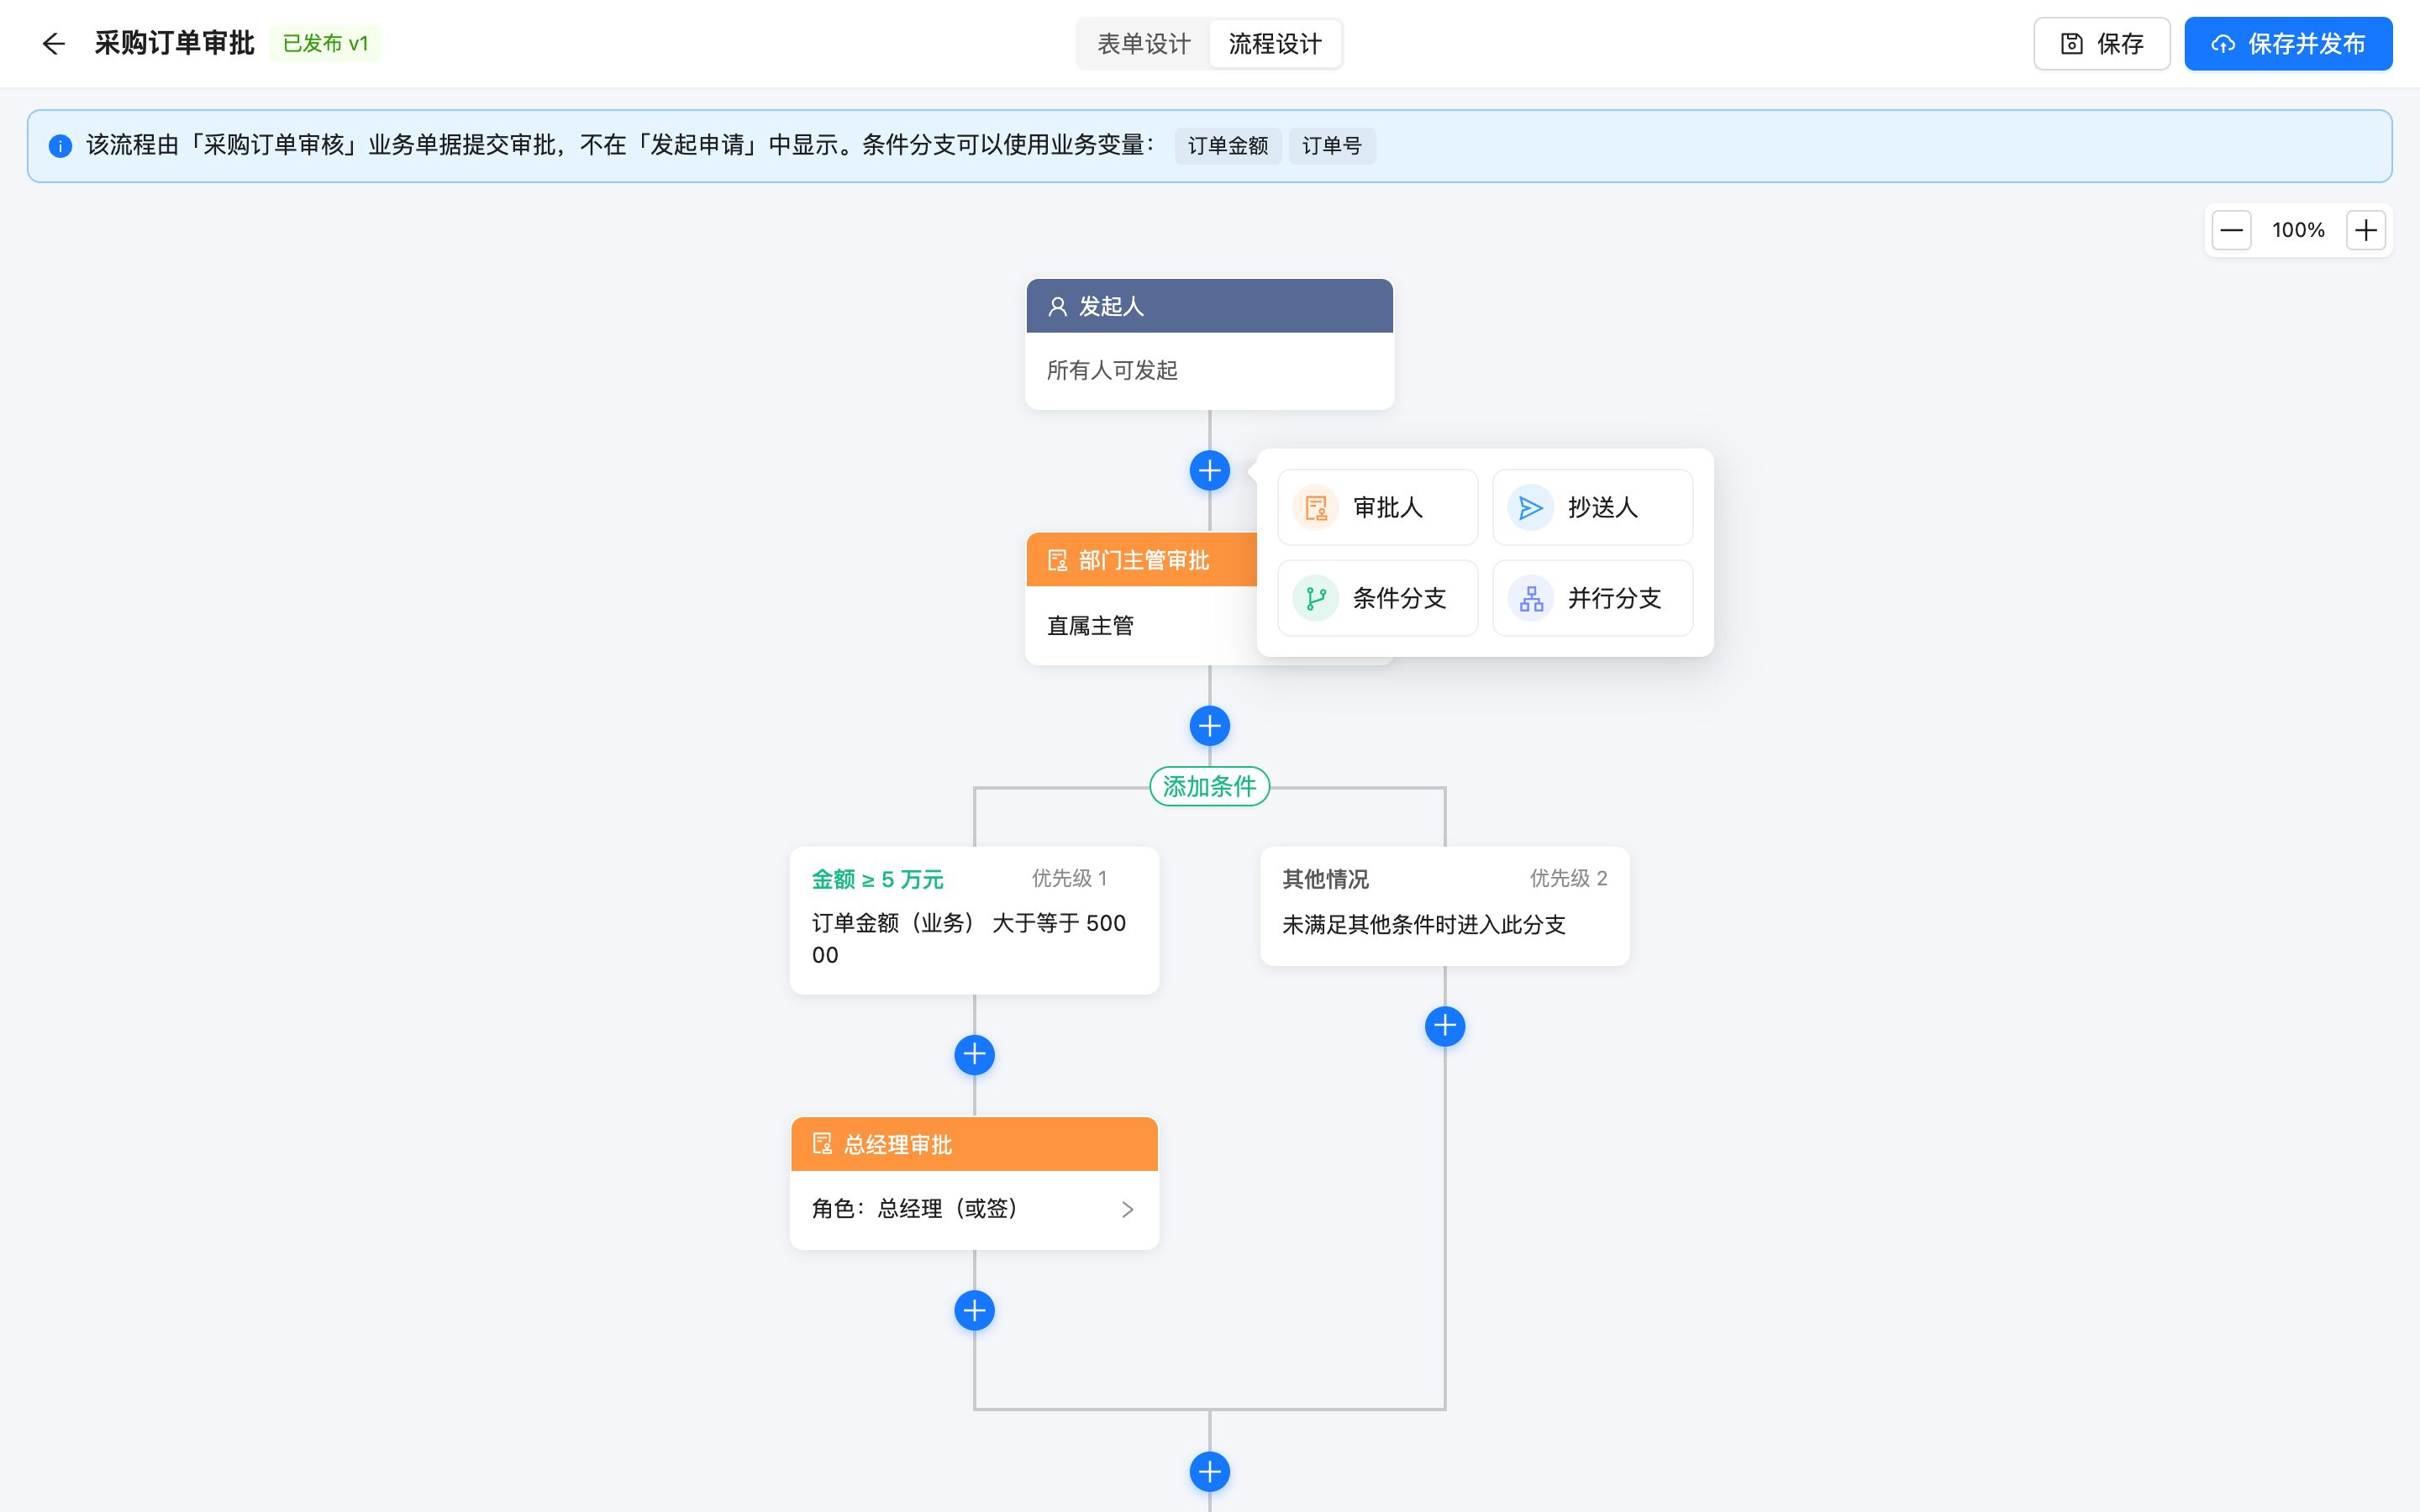Image resolution: width=2420 pixels, height=1512 pixels.
Task: Click the 总经理审批 node header
Action: coord(974,1144)
